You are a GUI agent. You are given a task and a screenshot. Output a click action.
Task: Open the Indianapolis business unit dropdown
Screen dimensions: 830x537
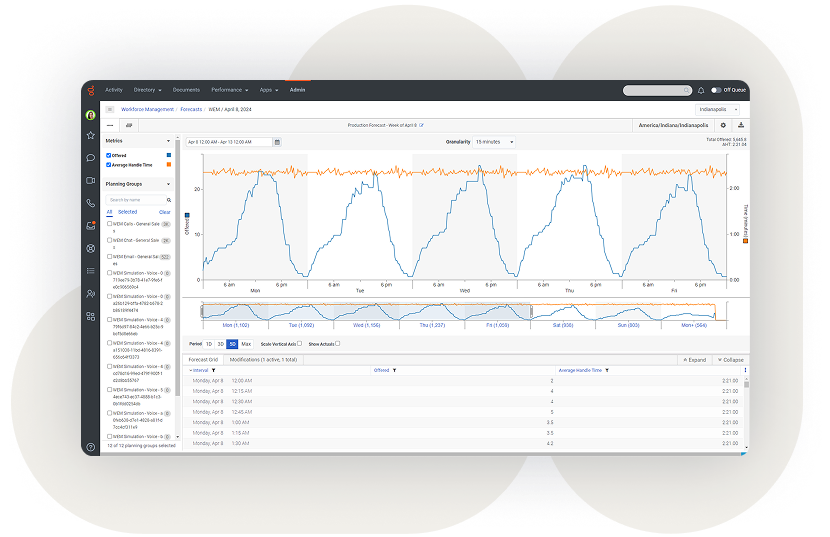click(717, 109)
